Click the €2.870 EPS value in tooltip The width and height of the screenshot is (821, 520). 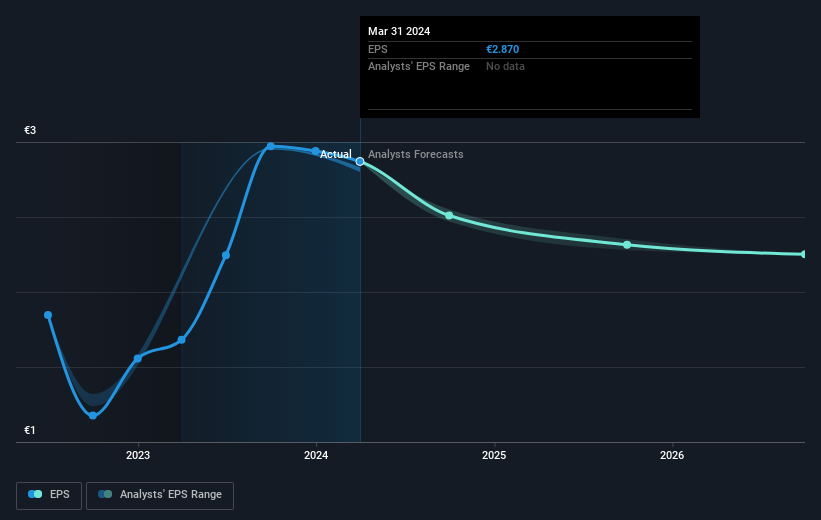coord(503,49)
